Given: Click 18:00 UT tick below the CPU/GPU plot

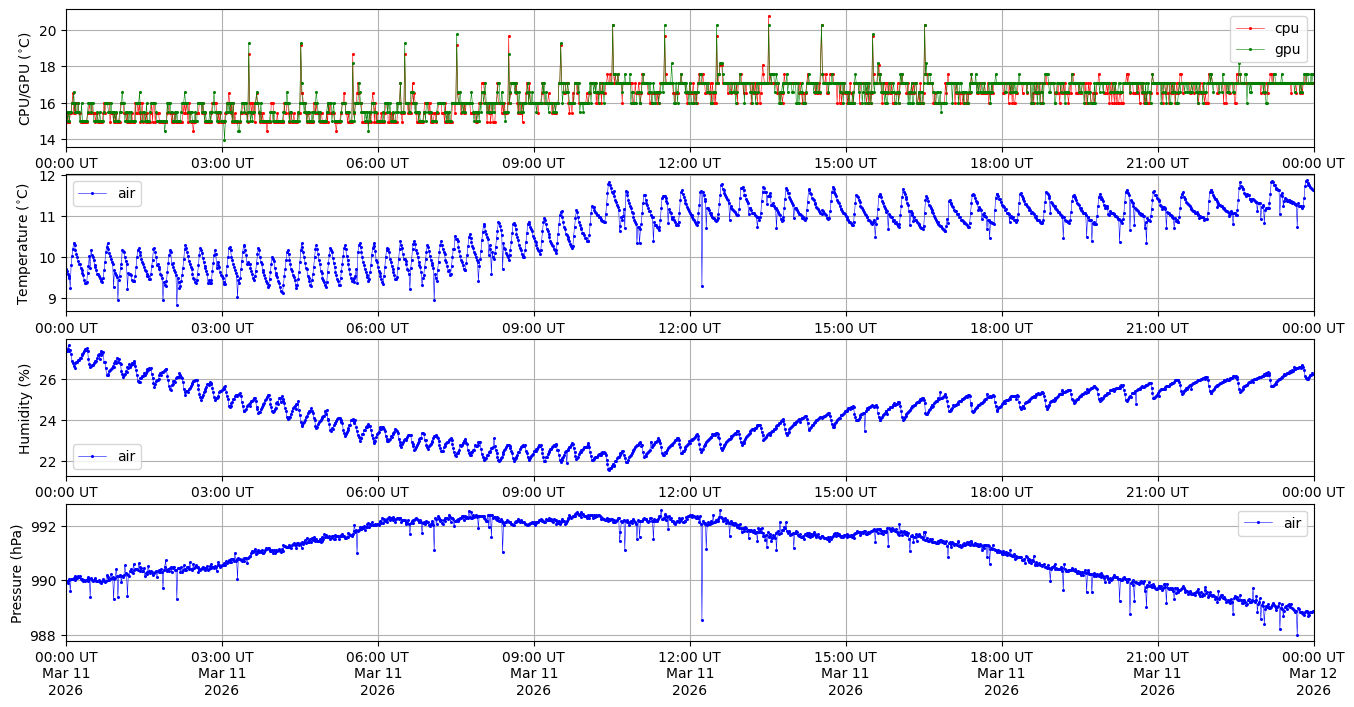Looking at the screenshot, I should click(1001, 163).
